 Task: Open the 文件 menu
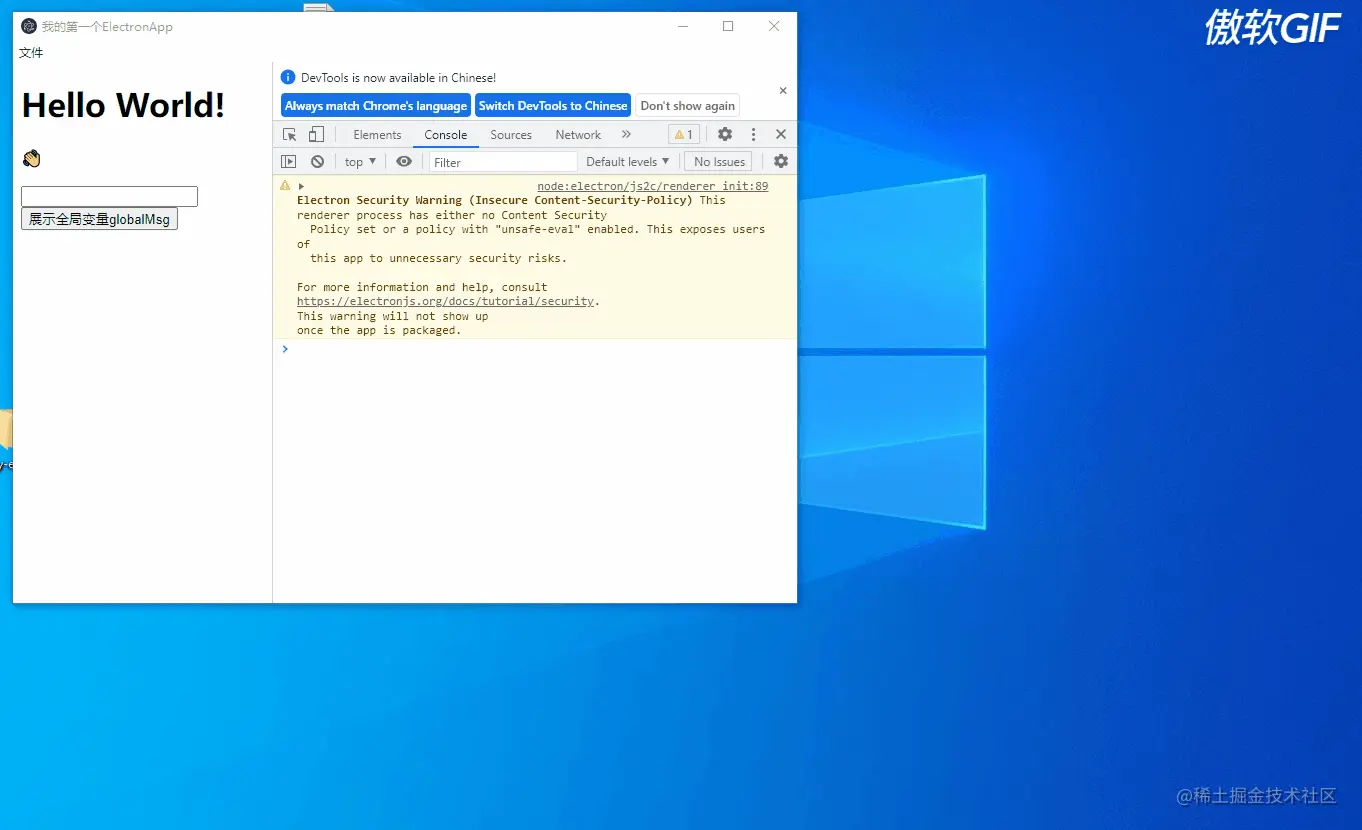pos(31,53)
